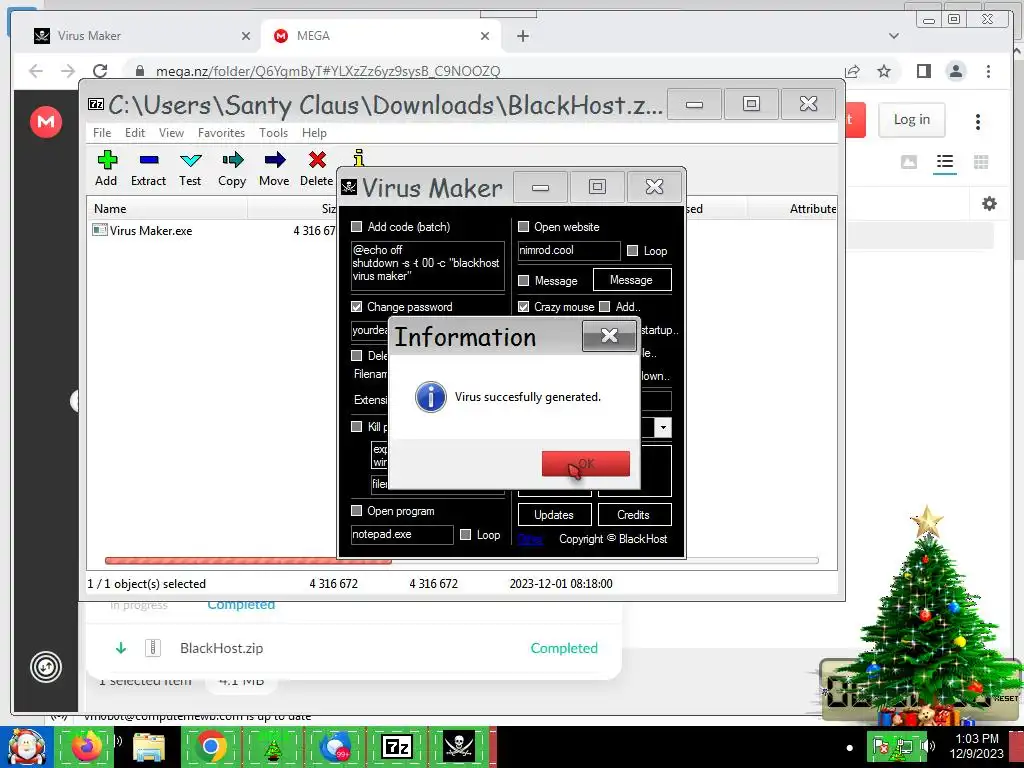Image resolution: width=1024 pixels, height=768 pixels.
Task: Open the Favorites menu in 7-Zip
Action: (221, 133)
